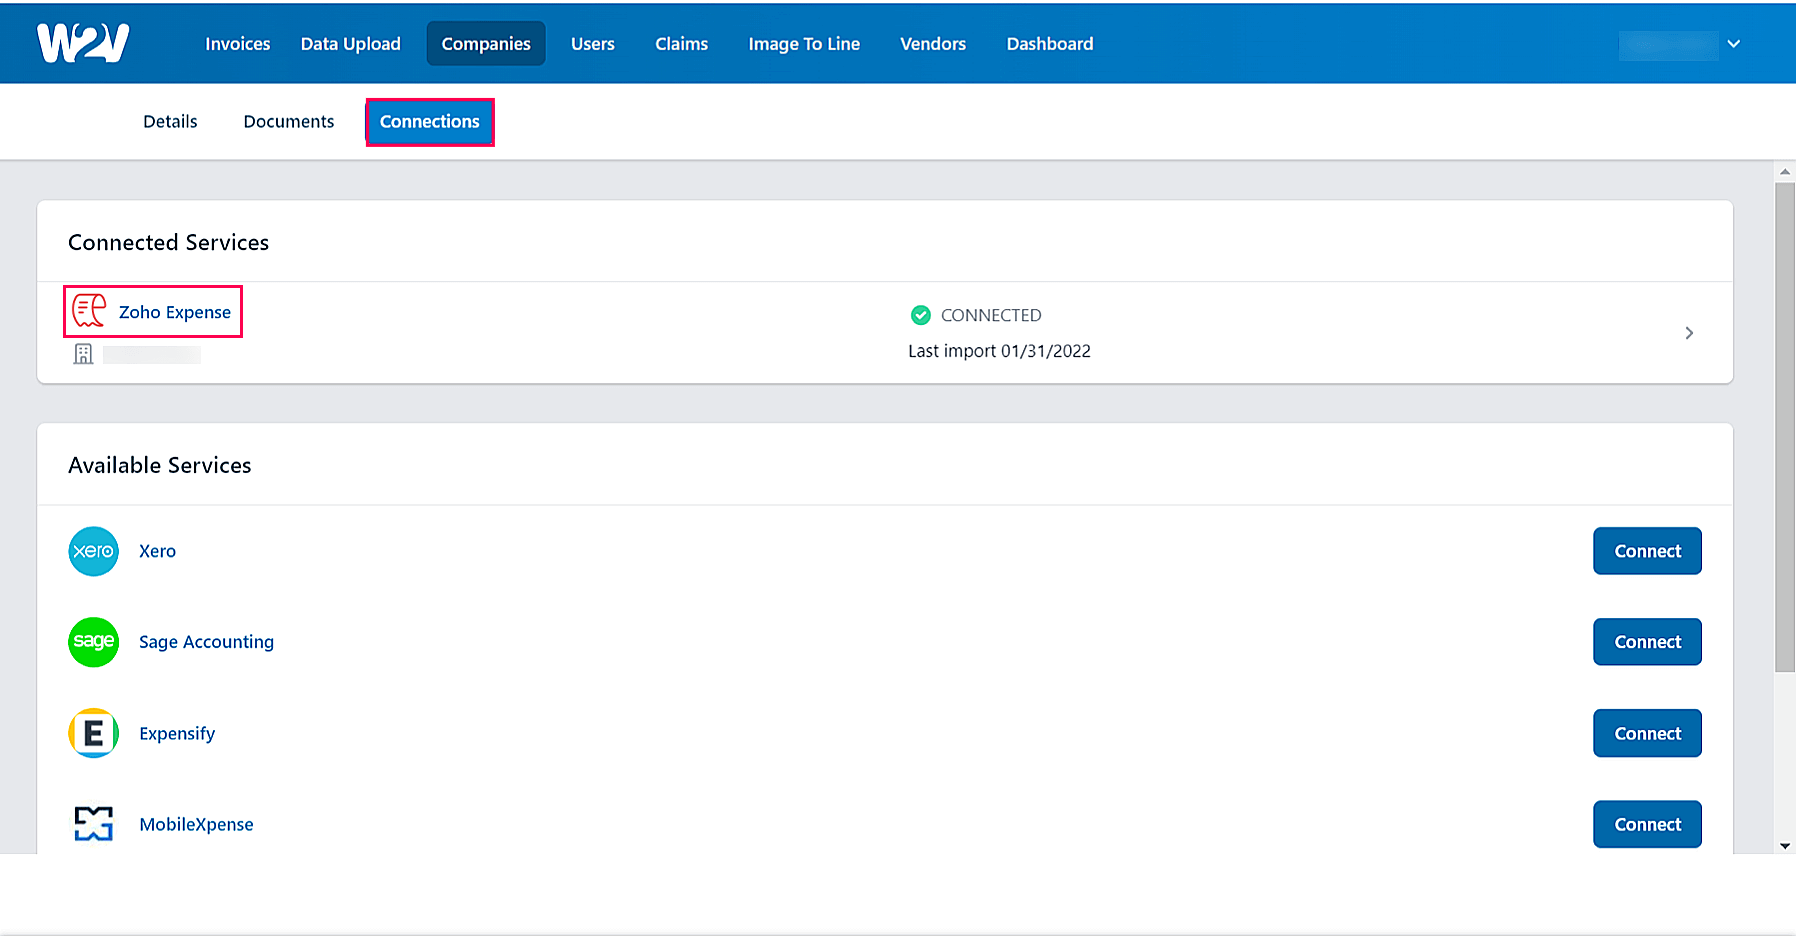Viewport: 1796px width, 950px height.
Task: Click the company building icon under Zoho Expense
Action: click(83, 353)
